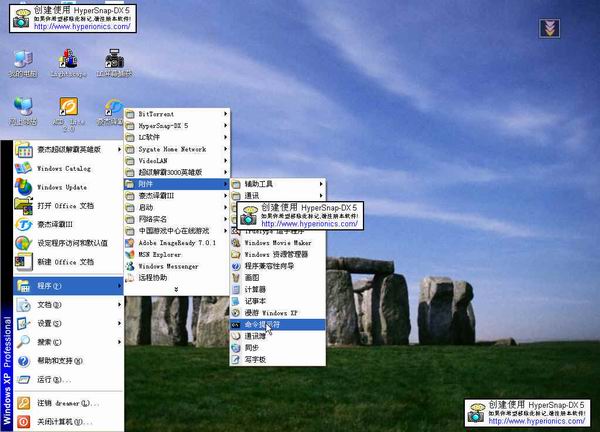Launch 画图 Paint from Accessories
Screen dimensions: 600x432
coord(278,277)
